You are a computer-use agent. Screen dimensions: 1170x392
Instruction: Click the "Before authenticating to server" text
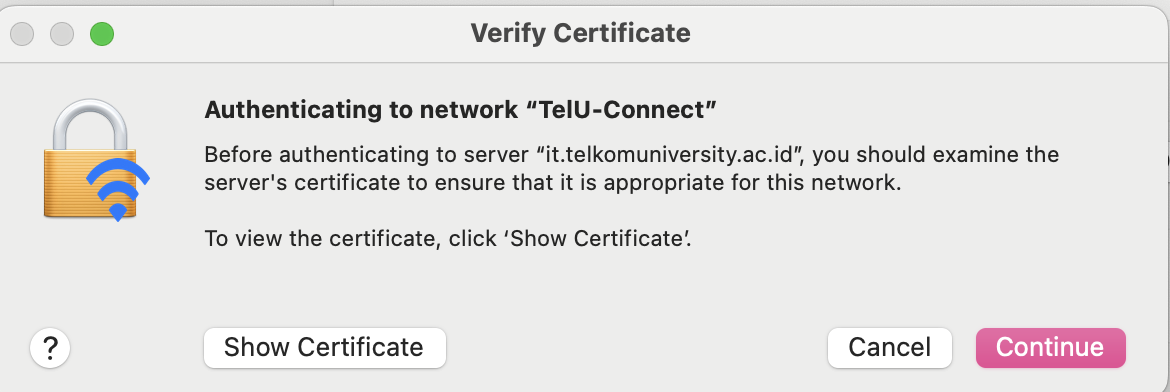coord(368,155)
